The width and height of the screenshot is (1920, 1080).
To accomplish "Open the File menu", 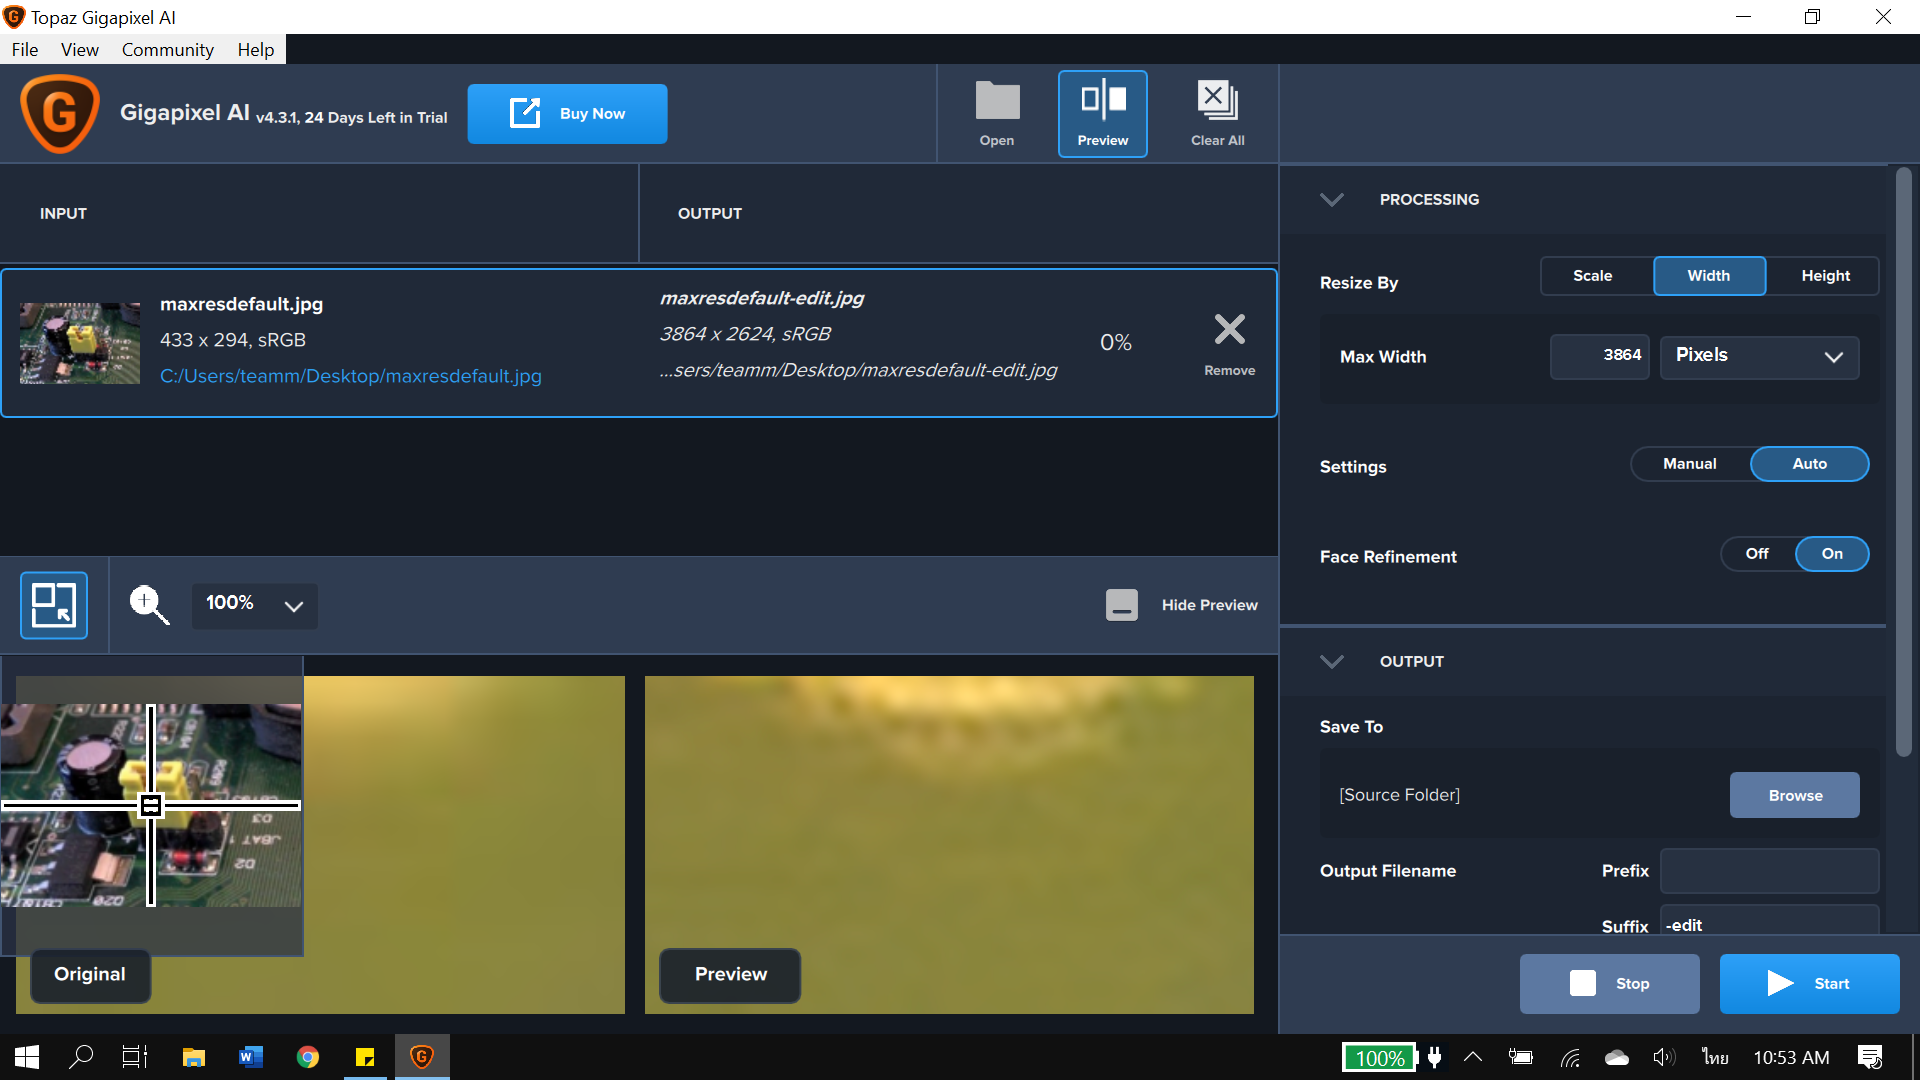I will coord(25,50).
